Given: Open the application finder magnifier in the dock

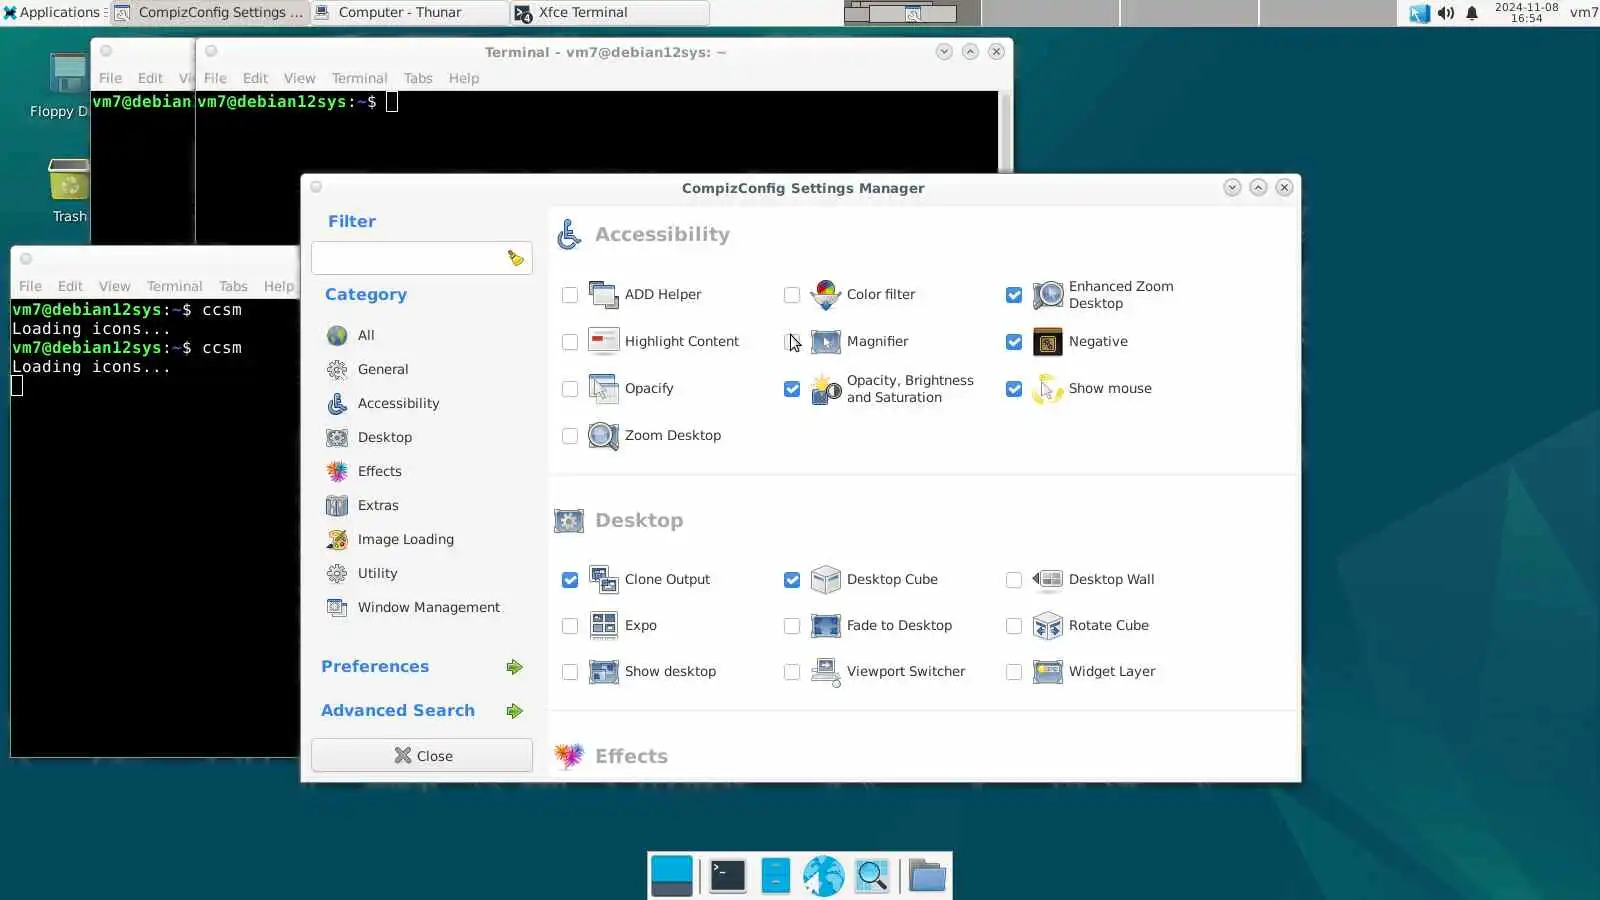Looking at the screenshot, I should 872,876.
